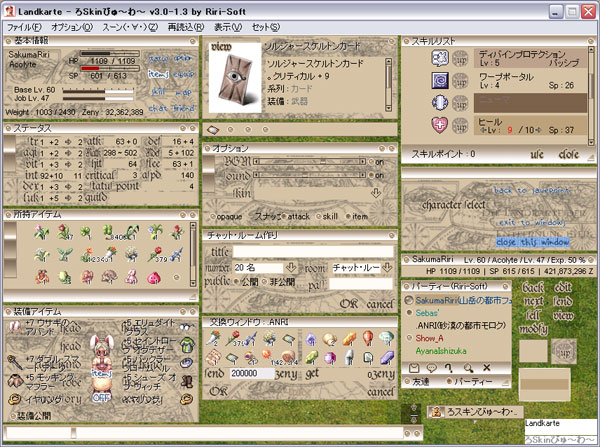Click the item stacked 379 in the inventory
Screen dimensions: 600x447
point(156,254)
